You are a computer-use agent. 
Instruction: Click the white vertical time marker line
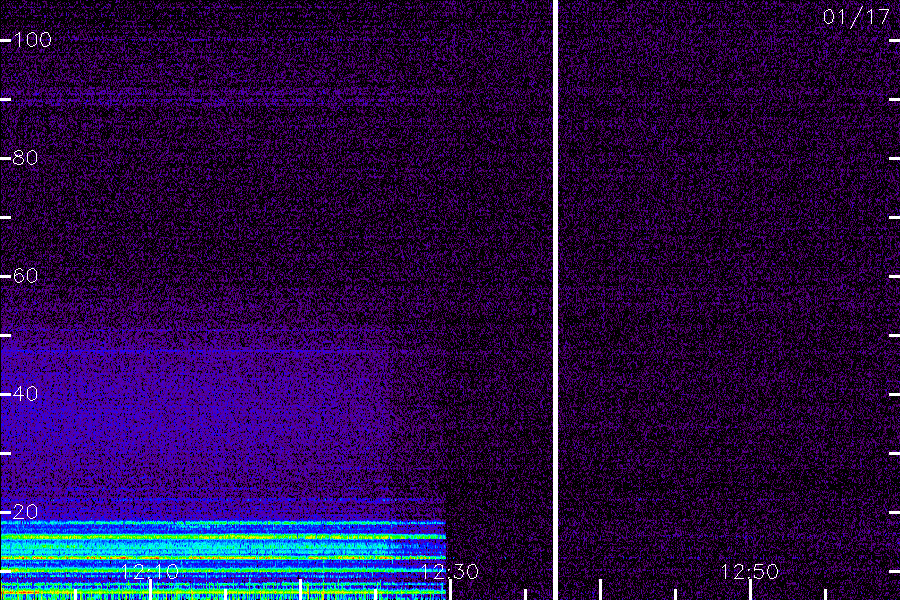tap(555, 300)
